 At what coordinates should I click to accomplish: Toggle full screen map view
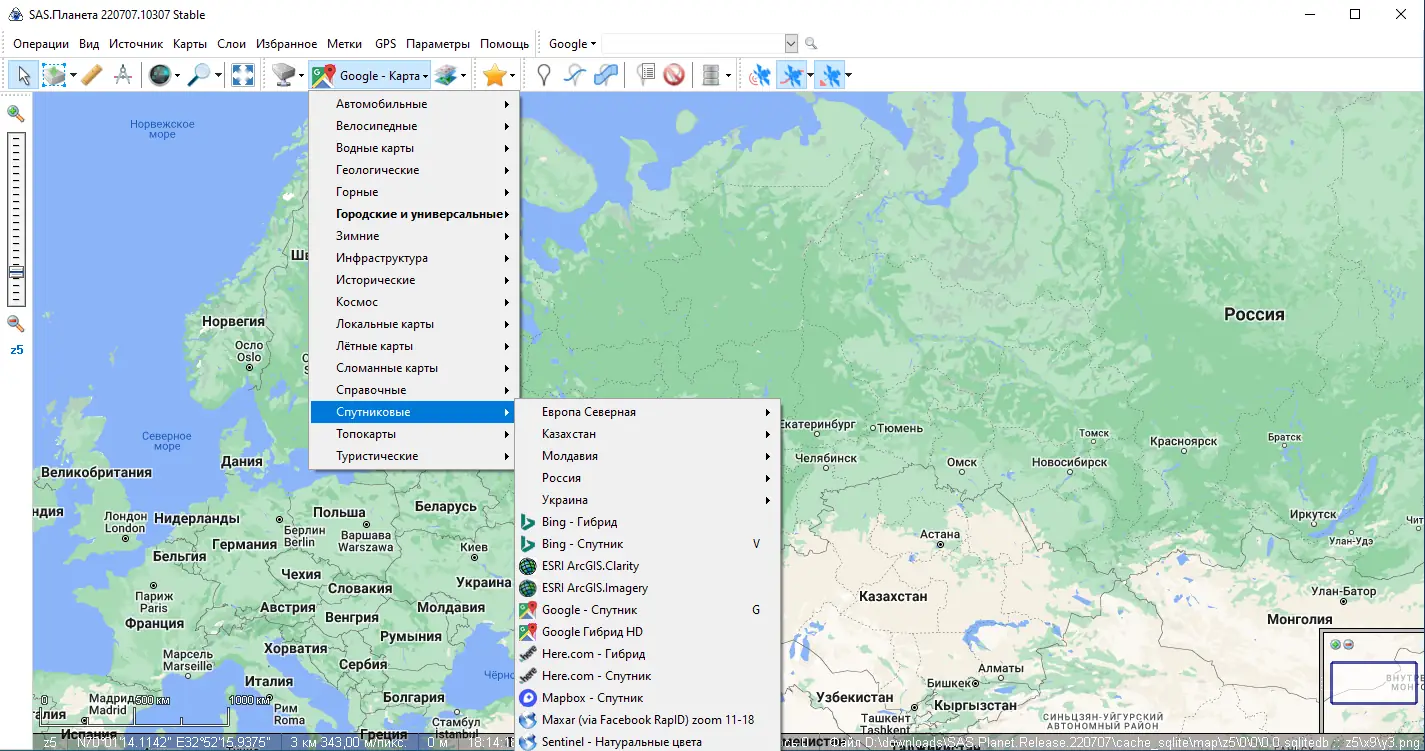(242, 75)
